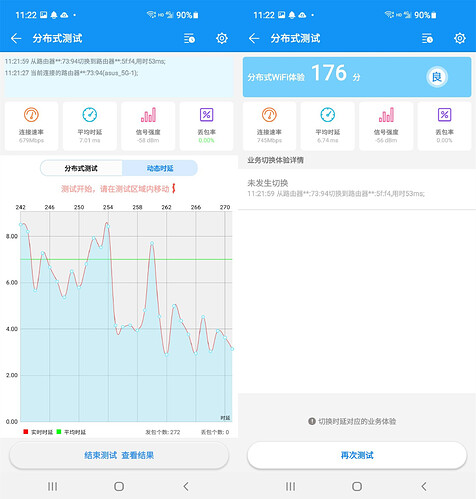Tap the 分布式WiFi体验 176 分 score banner
Screen dimensions: 476x499
(x=357, y=77)
